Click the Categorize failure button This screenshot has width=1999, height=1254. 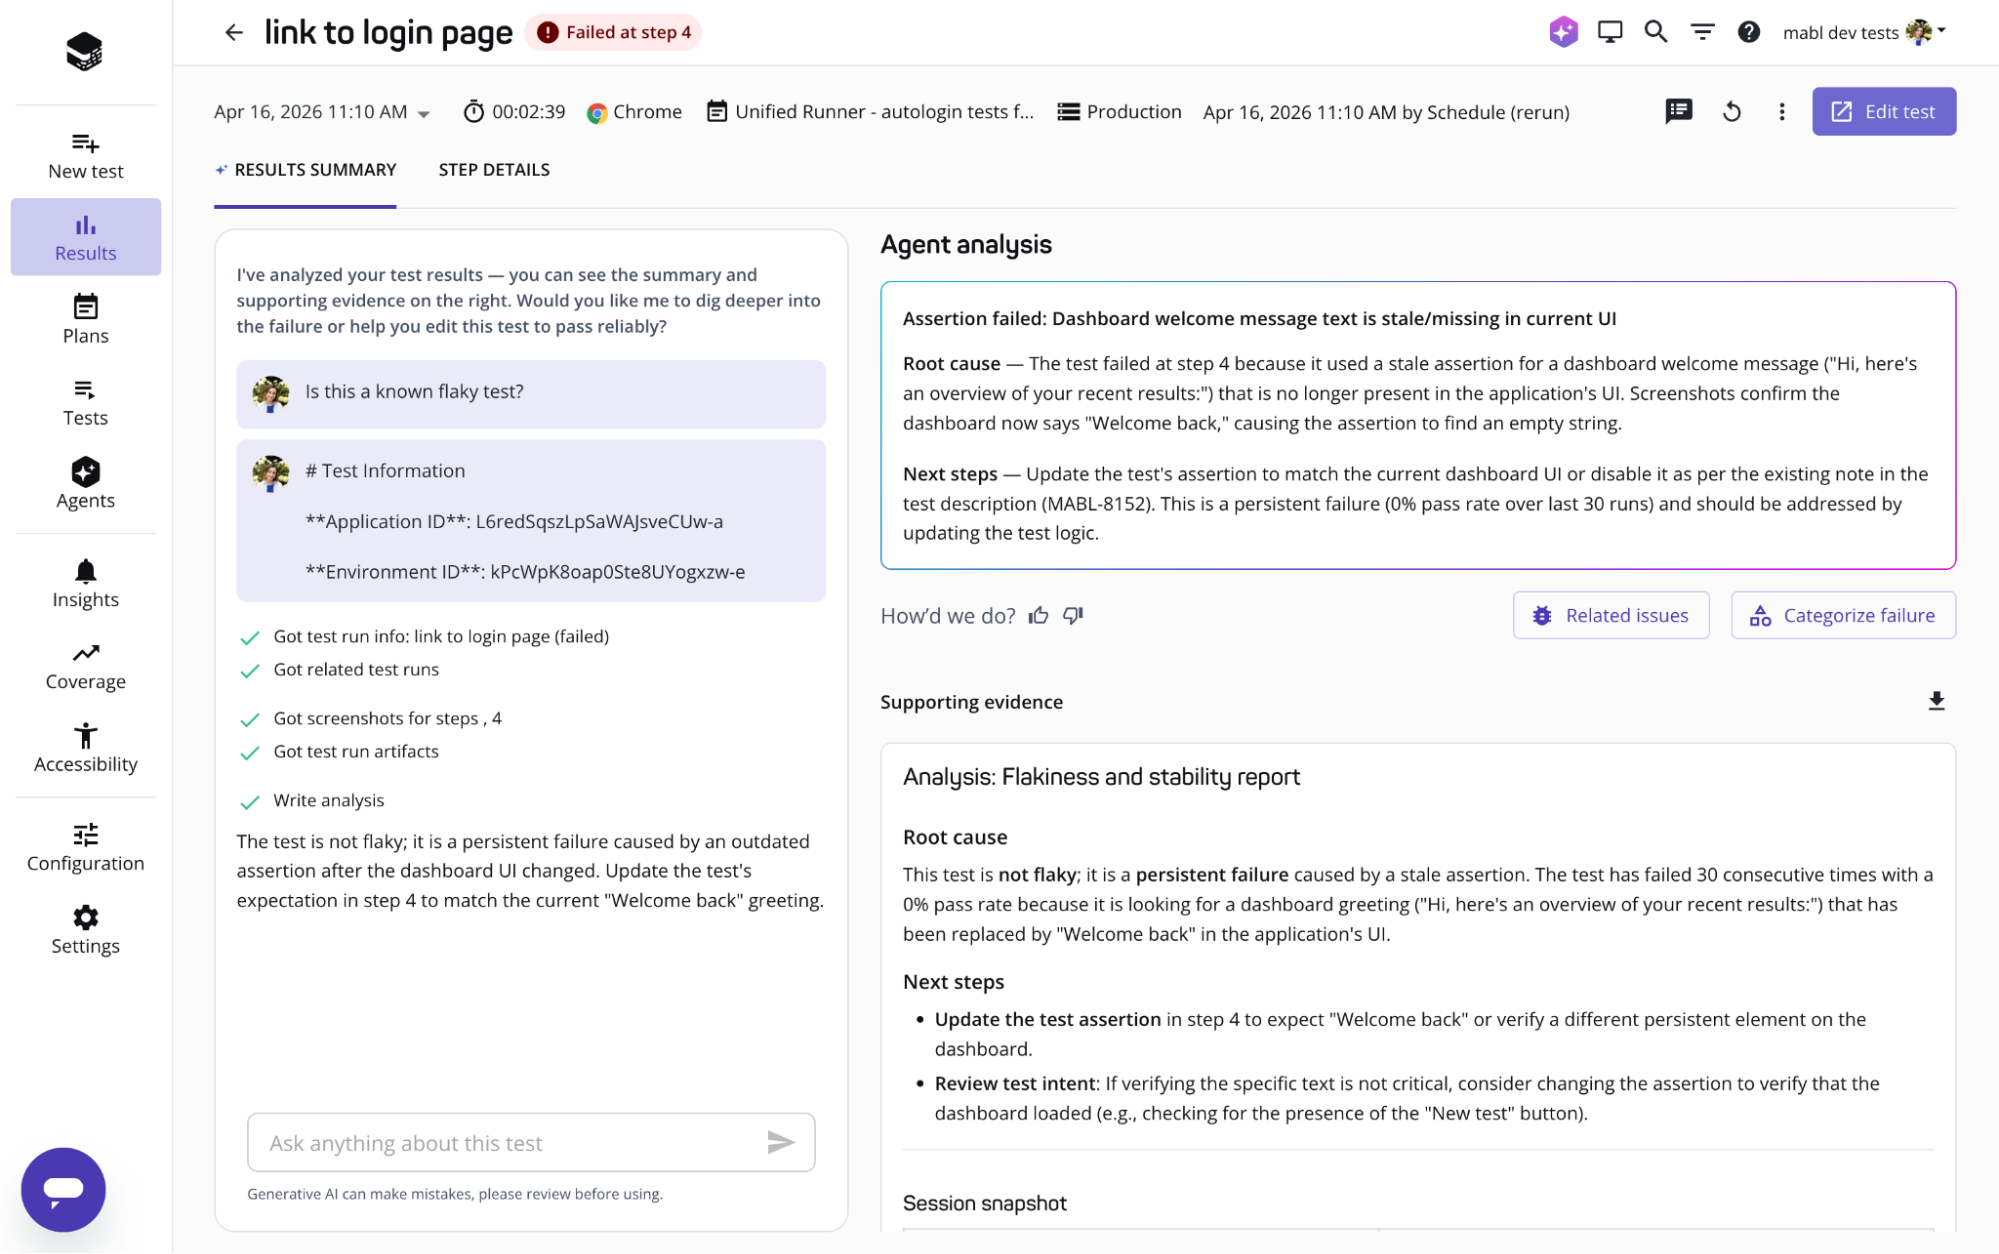tap(1843, 615)
